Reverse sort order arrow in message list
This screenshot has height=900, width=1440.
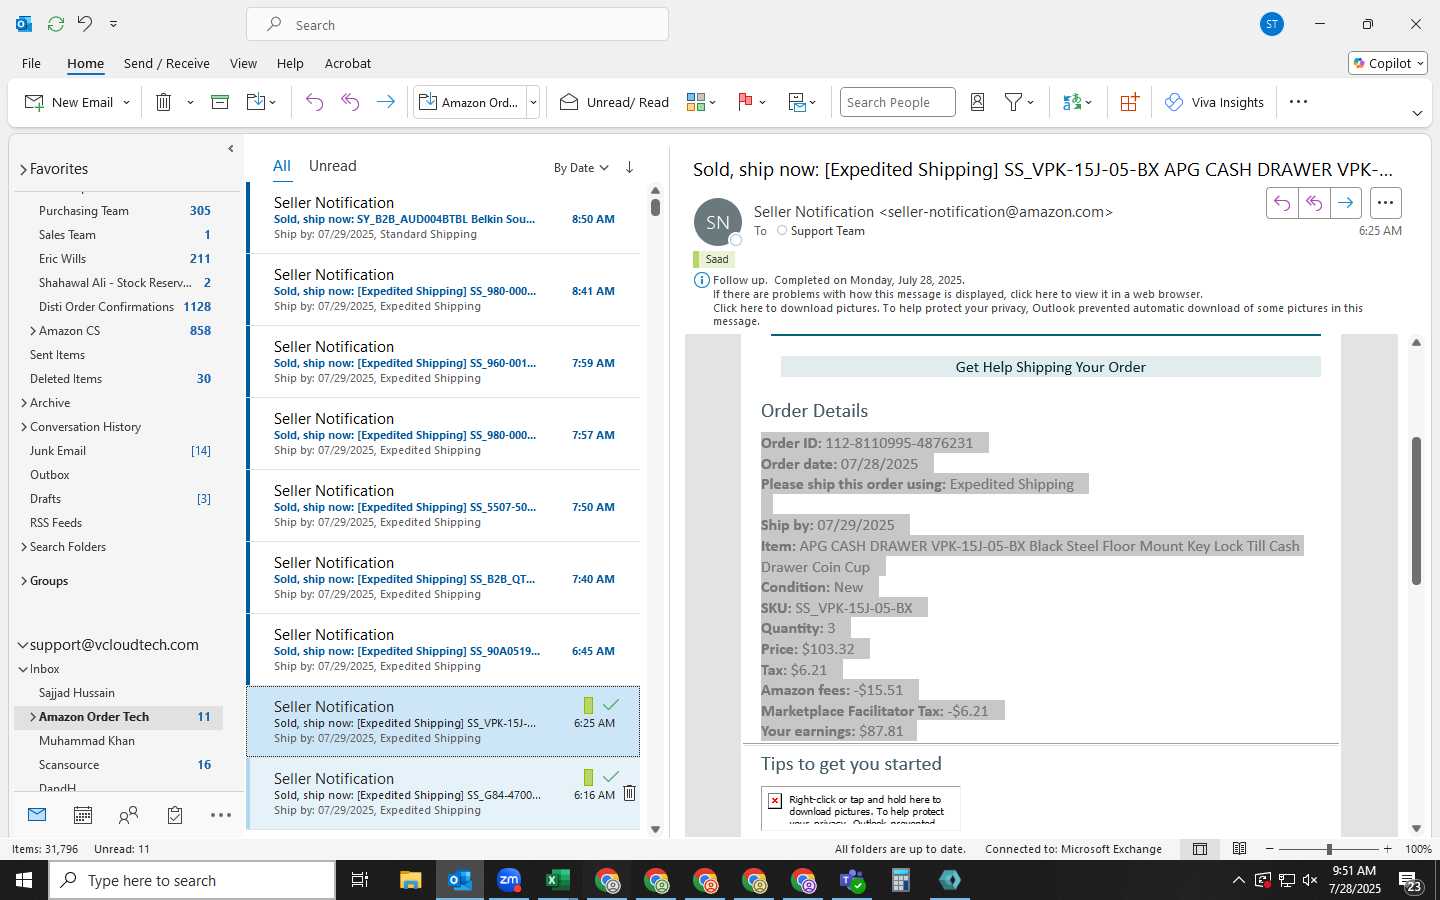coord(629,167)
